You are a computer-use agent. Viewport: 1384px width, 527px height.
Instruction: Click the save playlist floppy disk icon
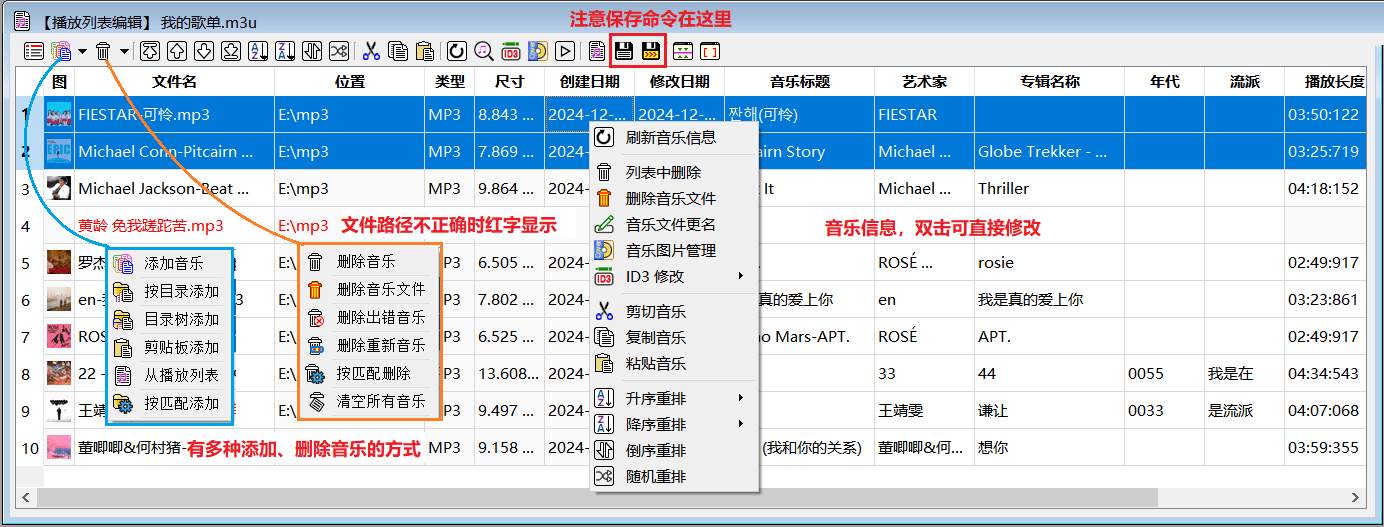coord(623,51)
